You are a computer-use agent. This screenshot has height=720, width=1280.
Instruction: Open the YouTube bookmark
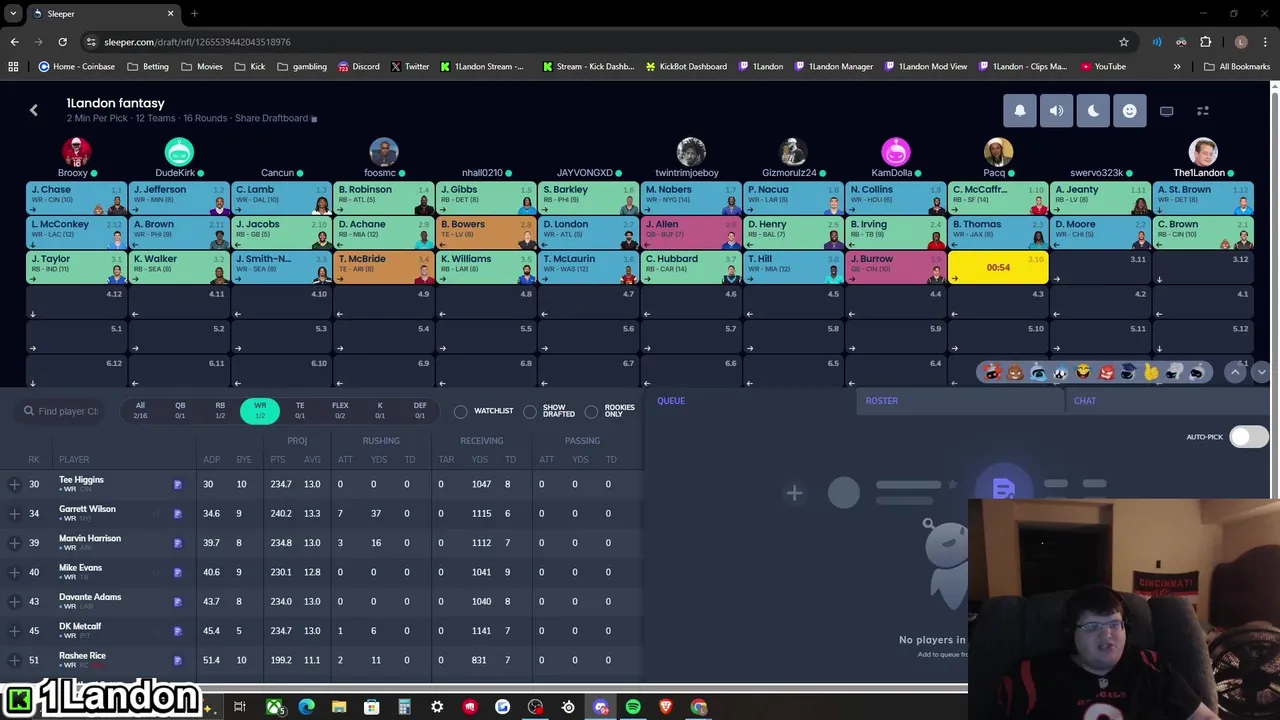click(x=1103, y=67)
